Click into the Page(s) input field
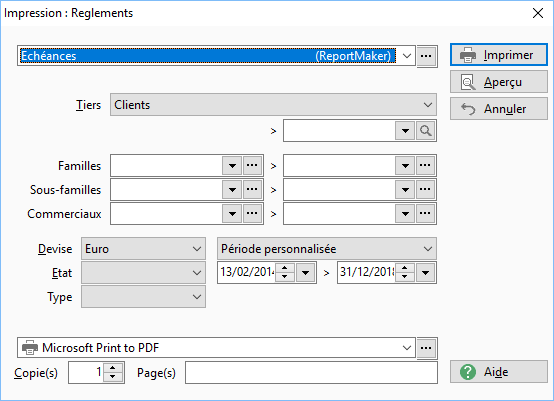This screenshot has width=554, height=401. (x=311, y=372)
